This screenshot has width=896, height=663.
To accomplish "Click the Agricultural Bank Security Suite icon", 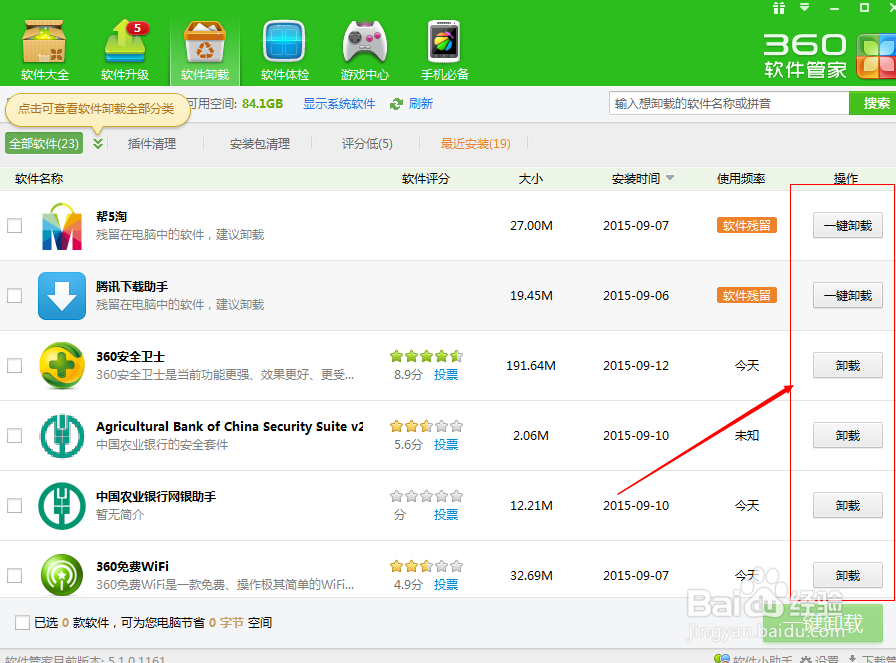I will pos(62,436).
